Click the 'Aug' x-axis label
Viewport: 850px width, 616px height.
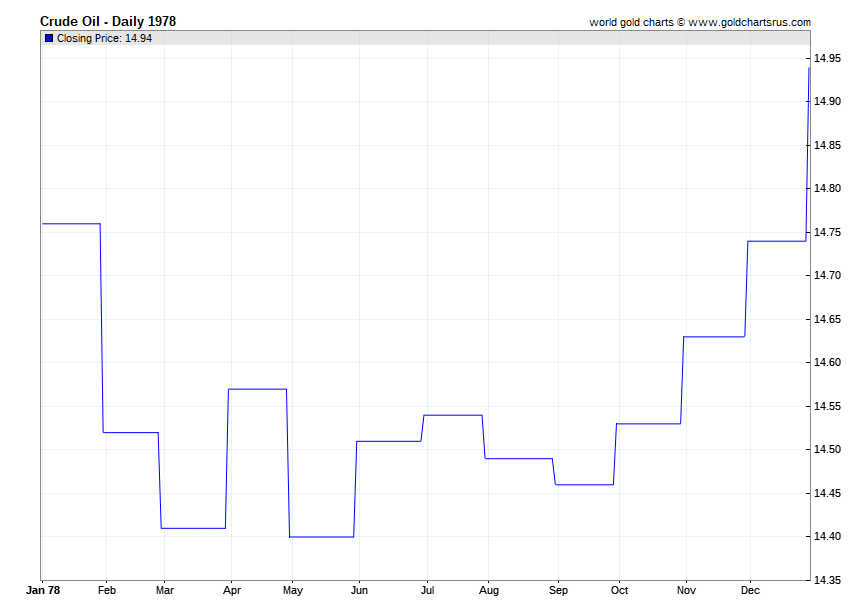pyautogui.click(x=488, y=590)
